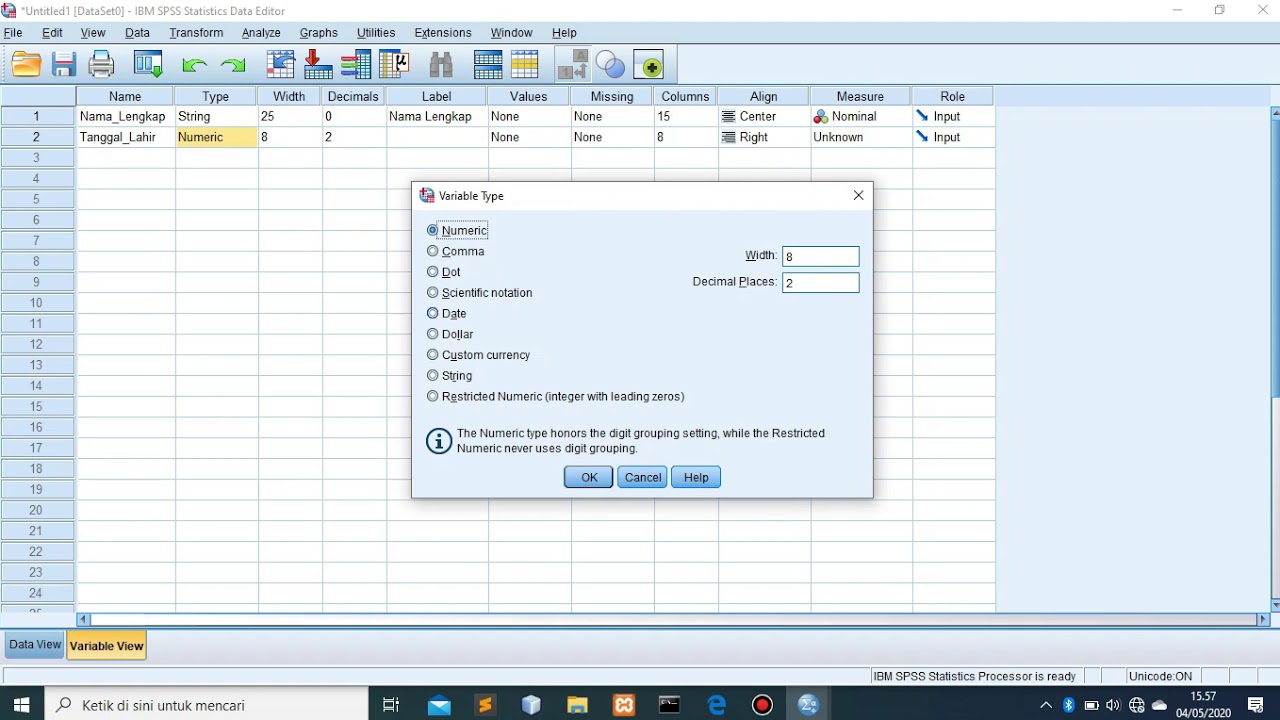Close the Variable Type dialog with X
The height and width of the screenshot is (720, 1280).
coord(858,196)
